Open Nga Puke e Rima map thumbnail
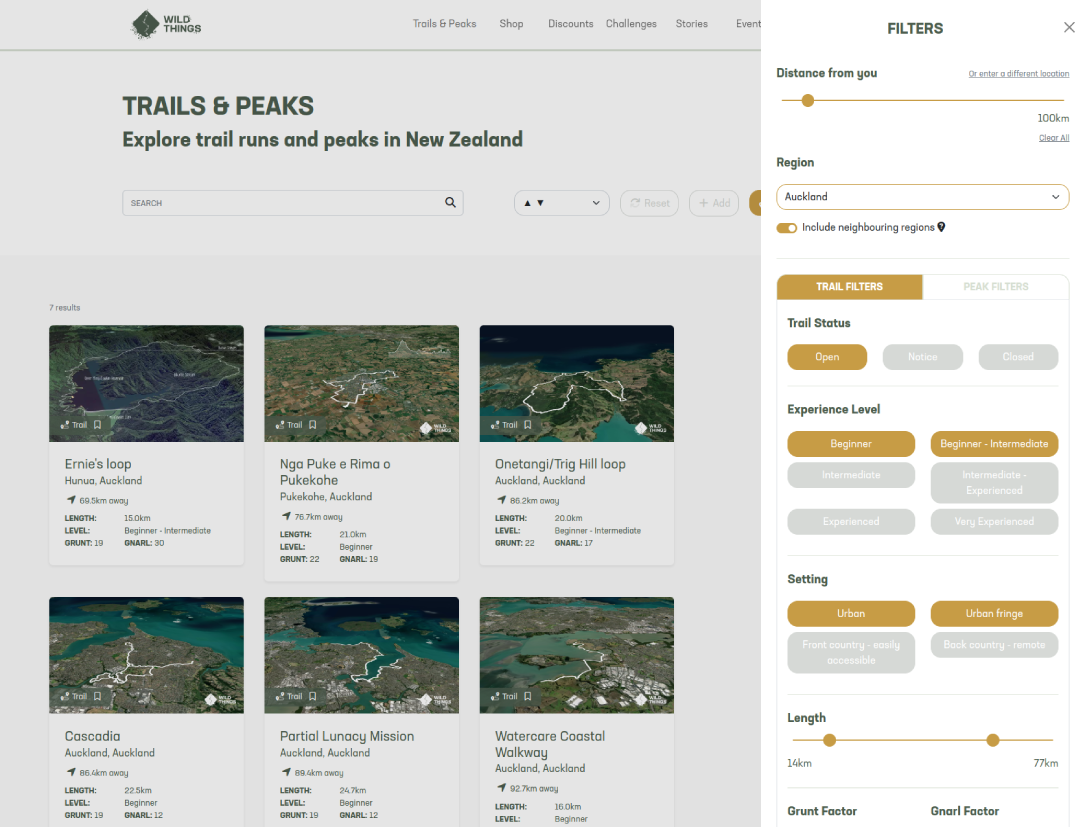The width and height of the screenshot is (1085, 827). coord(361,383)
